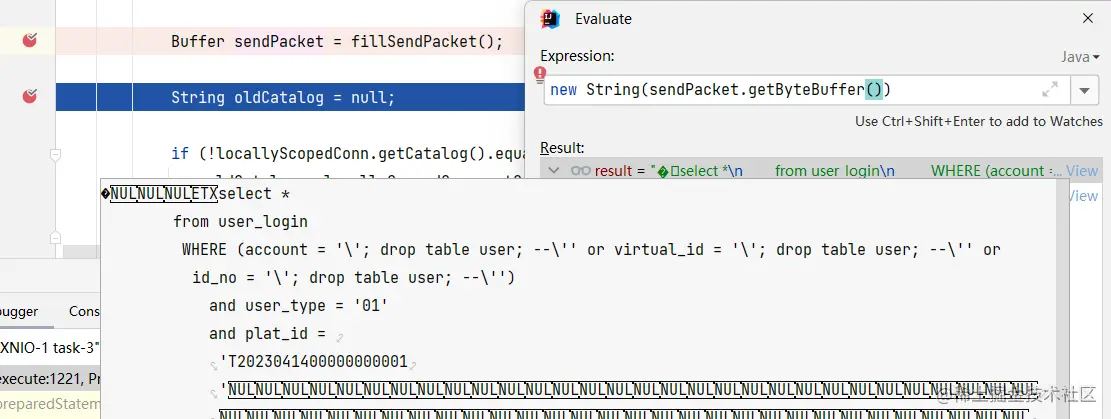This screenshot has height=419, width=1111.
Task: Toggle breakpoint on the oldCatalog line
Action: coord(29,96)
